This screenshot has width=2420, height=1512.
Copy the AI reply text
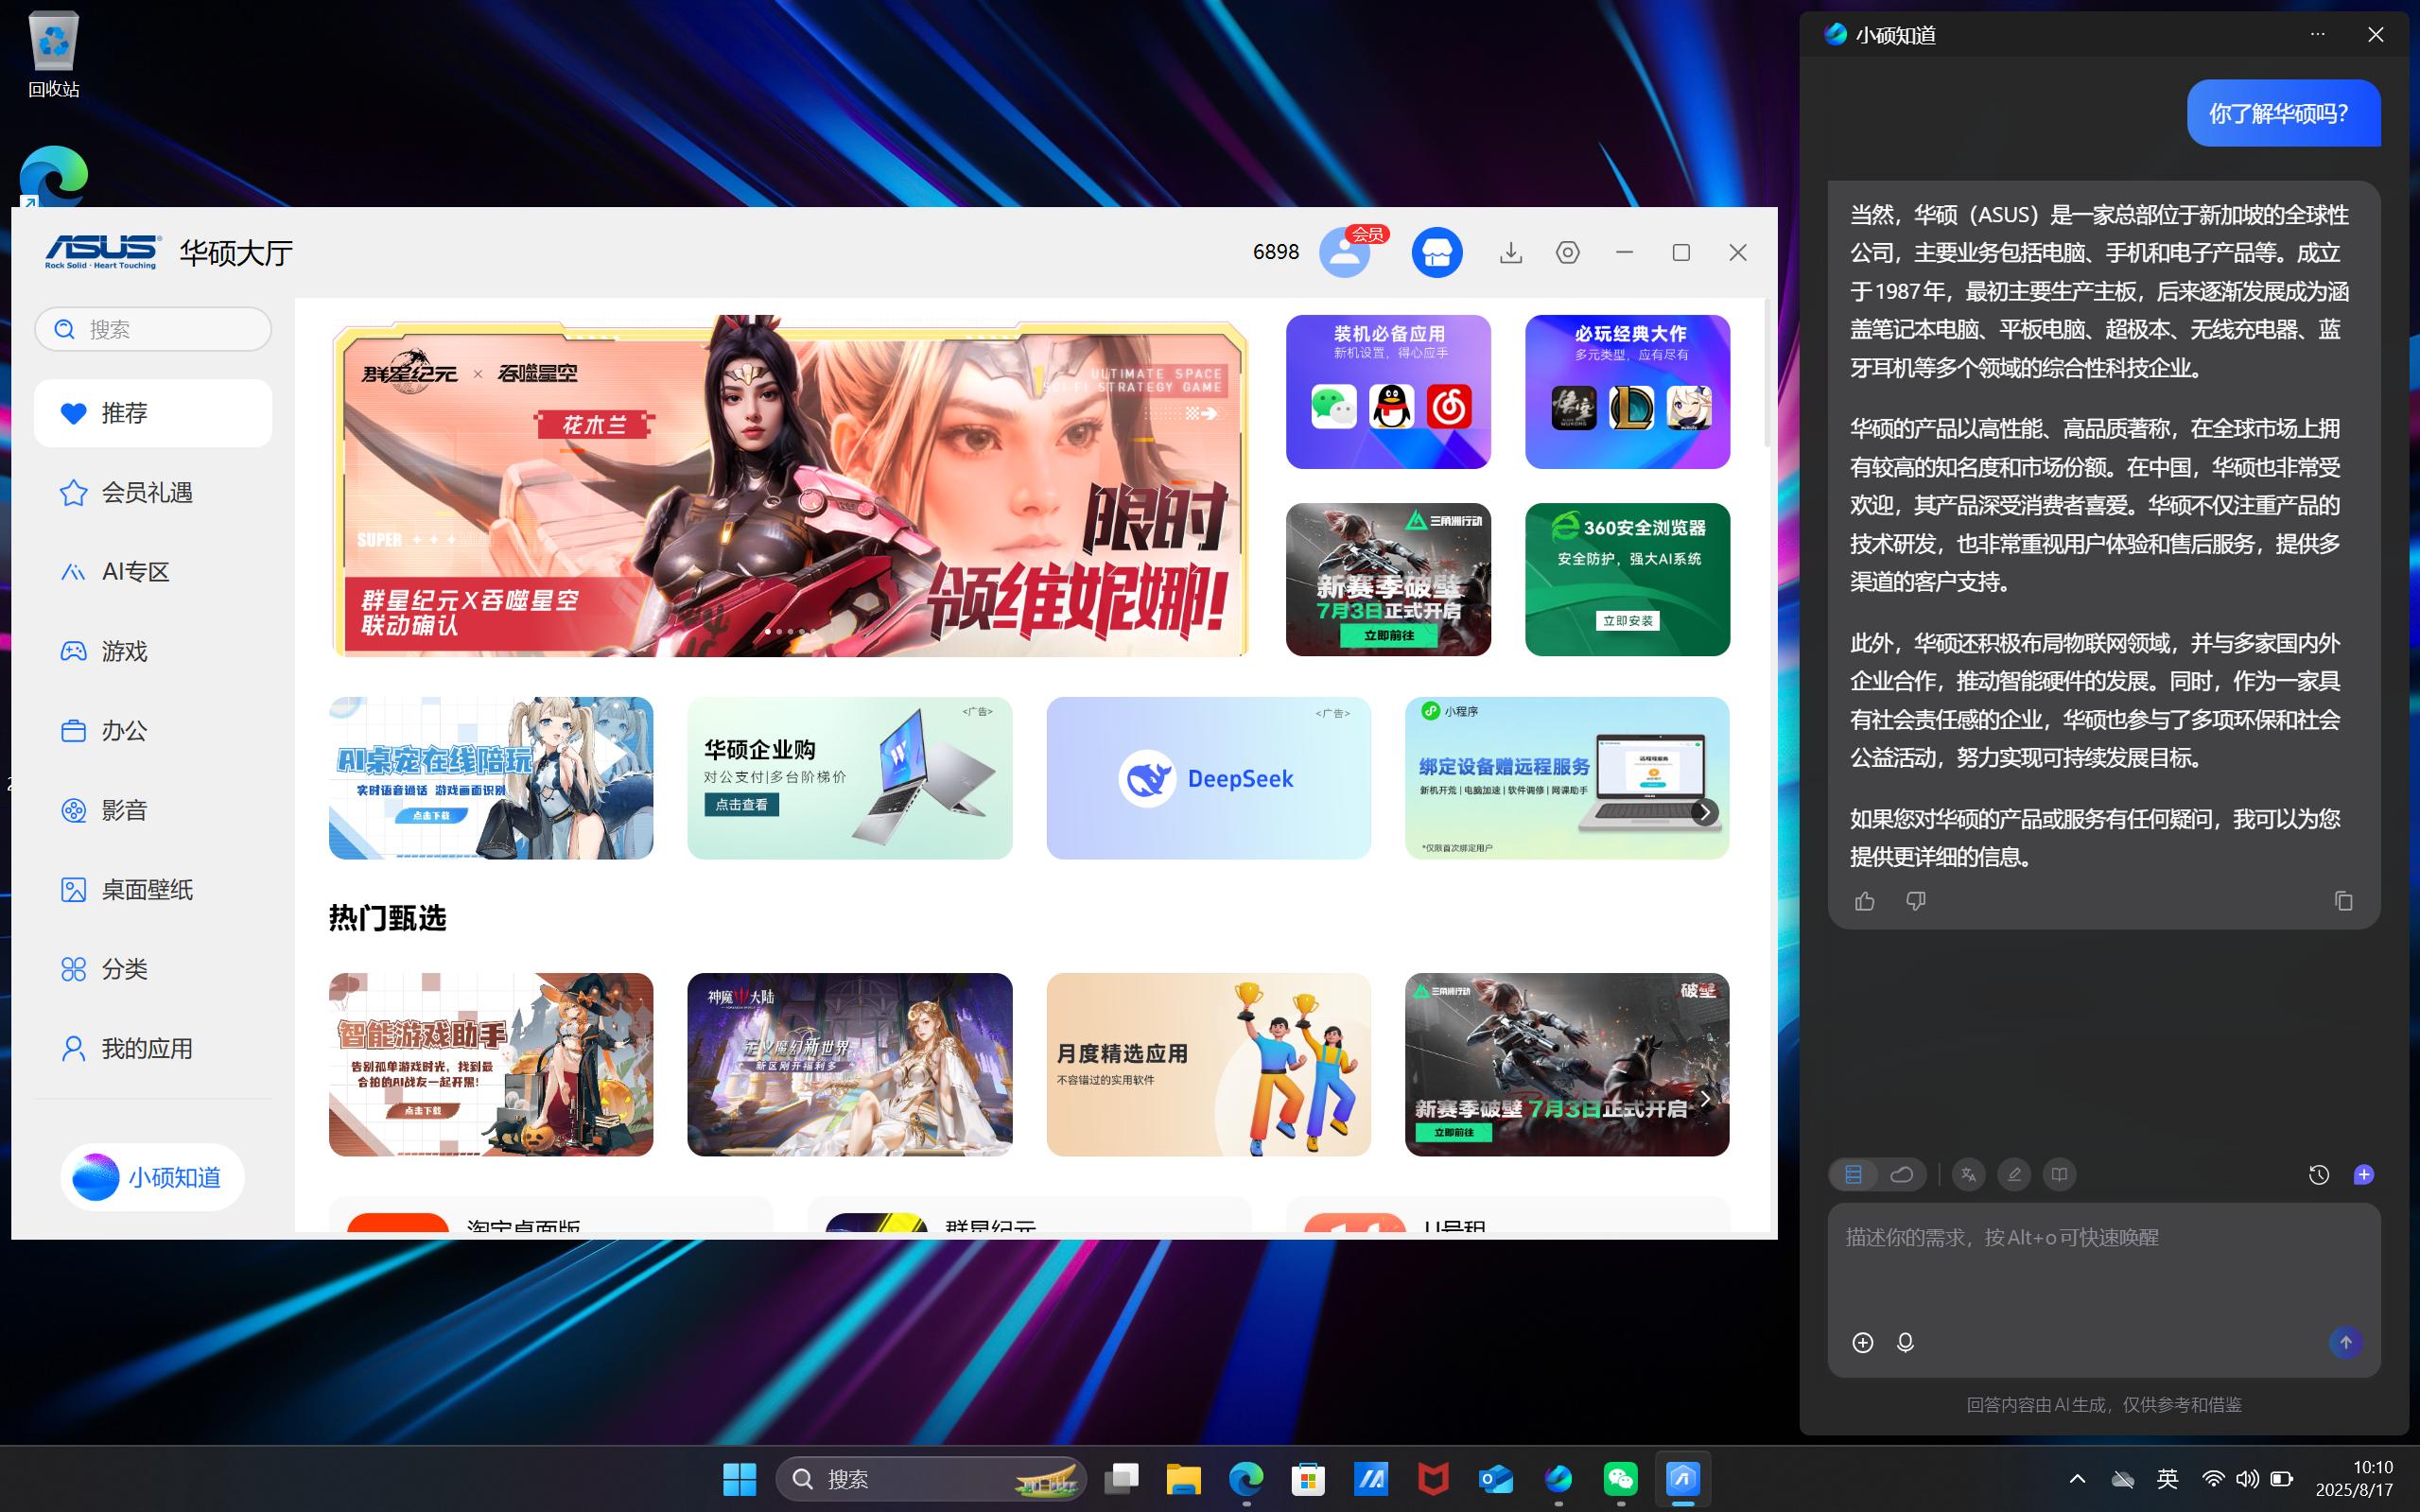pos(2343,902)
